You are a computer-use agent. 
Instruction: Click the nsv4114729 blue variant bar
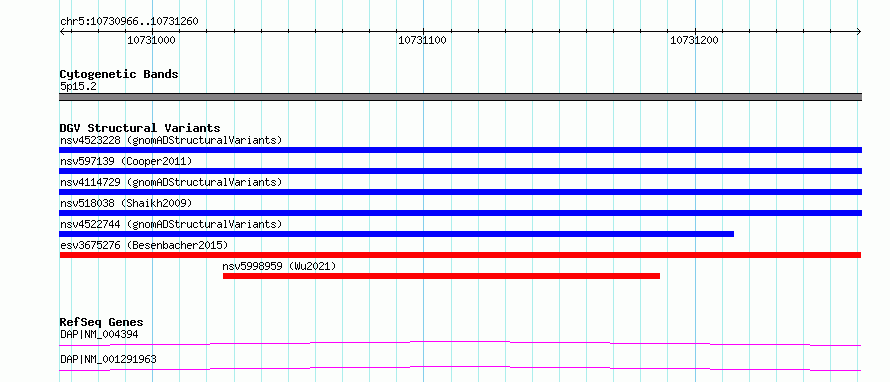pyautogui.click(x=460, y=192)
